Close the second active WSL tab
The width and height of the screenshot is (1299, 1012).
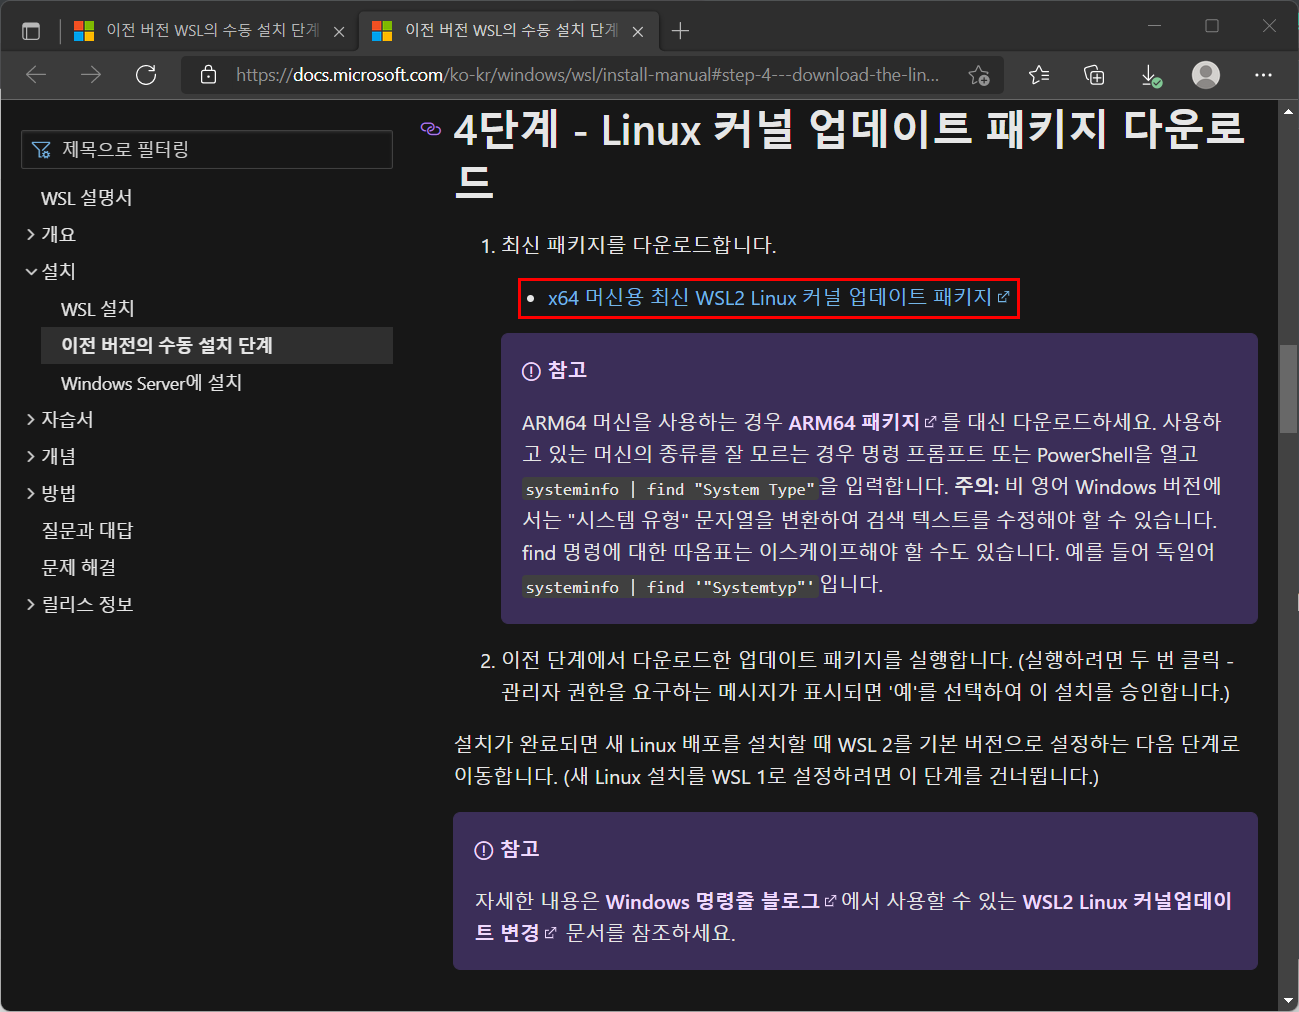point(638,32)
